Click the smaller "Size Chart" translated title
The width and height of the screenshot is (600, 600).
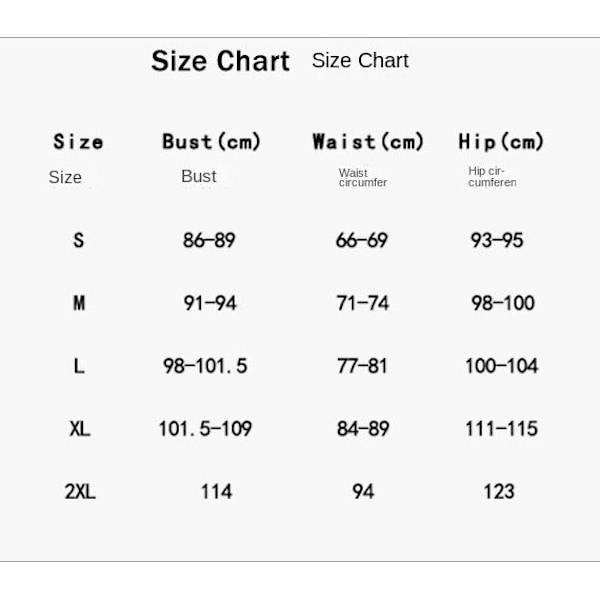point(360,60)
